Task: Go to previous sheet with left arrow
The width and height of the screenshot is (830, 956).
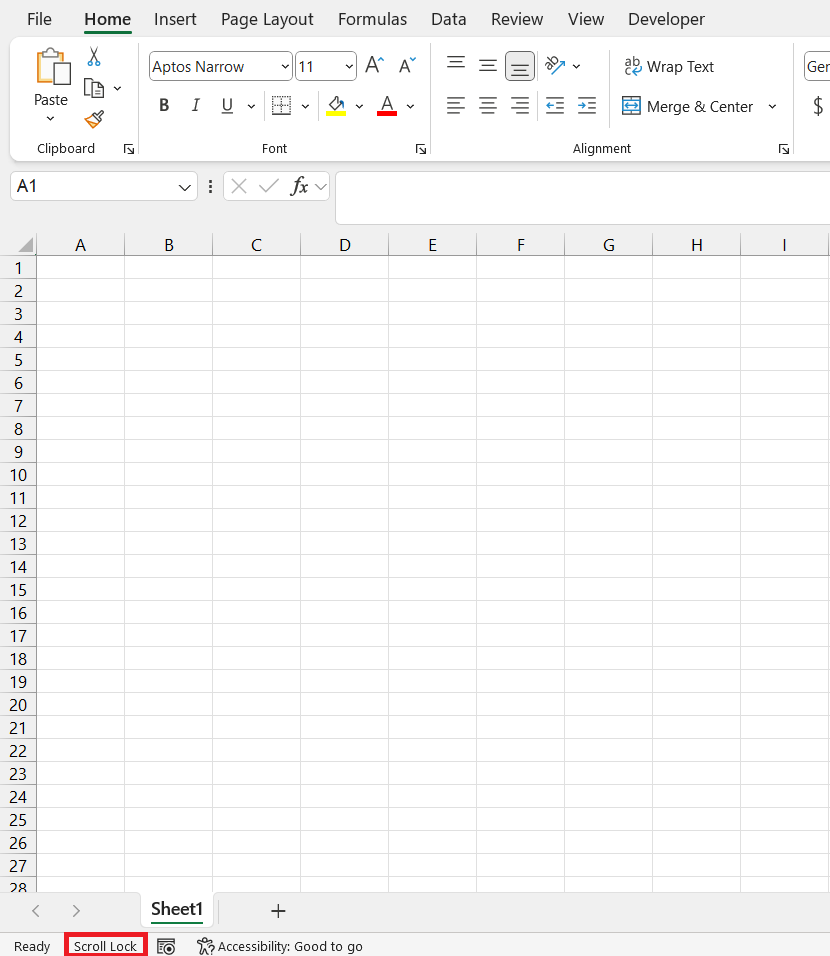Action: 36,911
